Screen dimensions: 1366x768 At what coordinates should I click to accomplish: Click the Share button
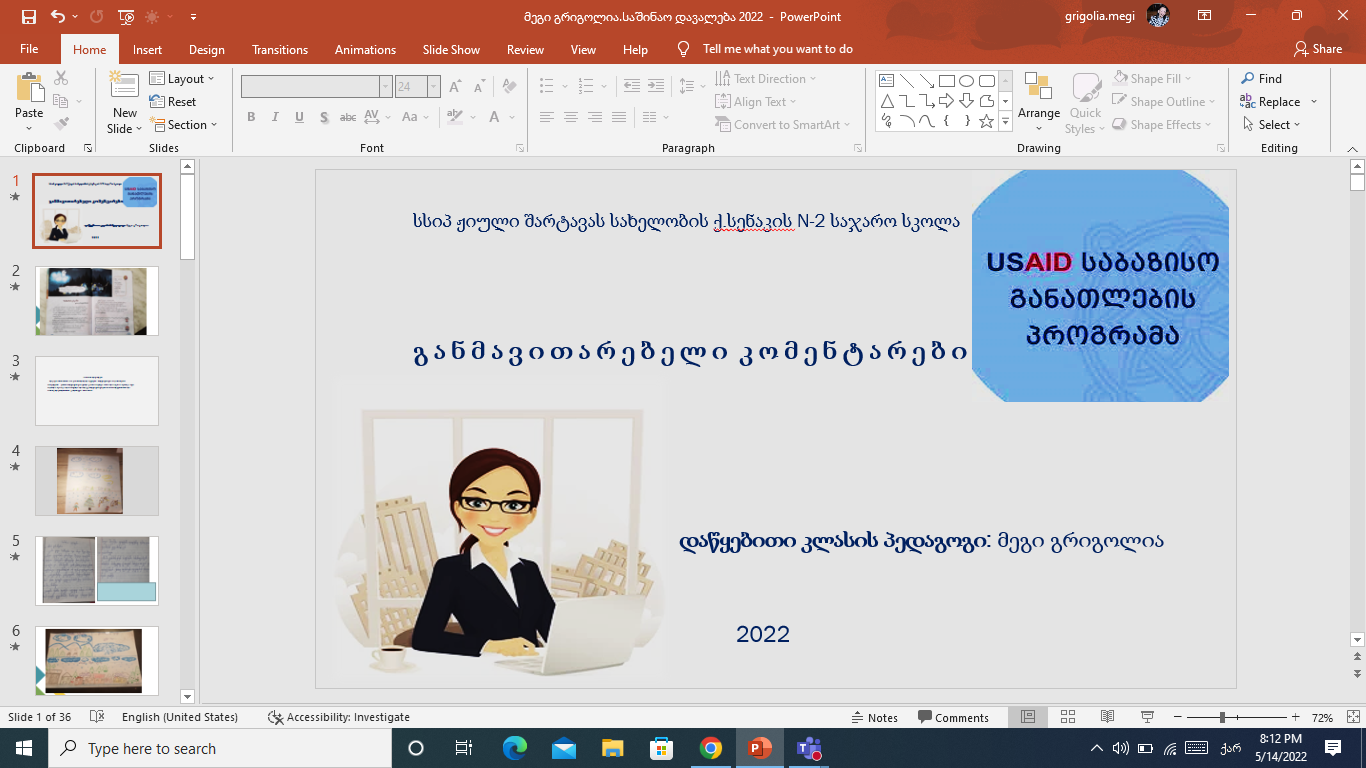coord(1318,49)
